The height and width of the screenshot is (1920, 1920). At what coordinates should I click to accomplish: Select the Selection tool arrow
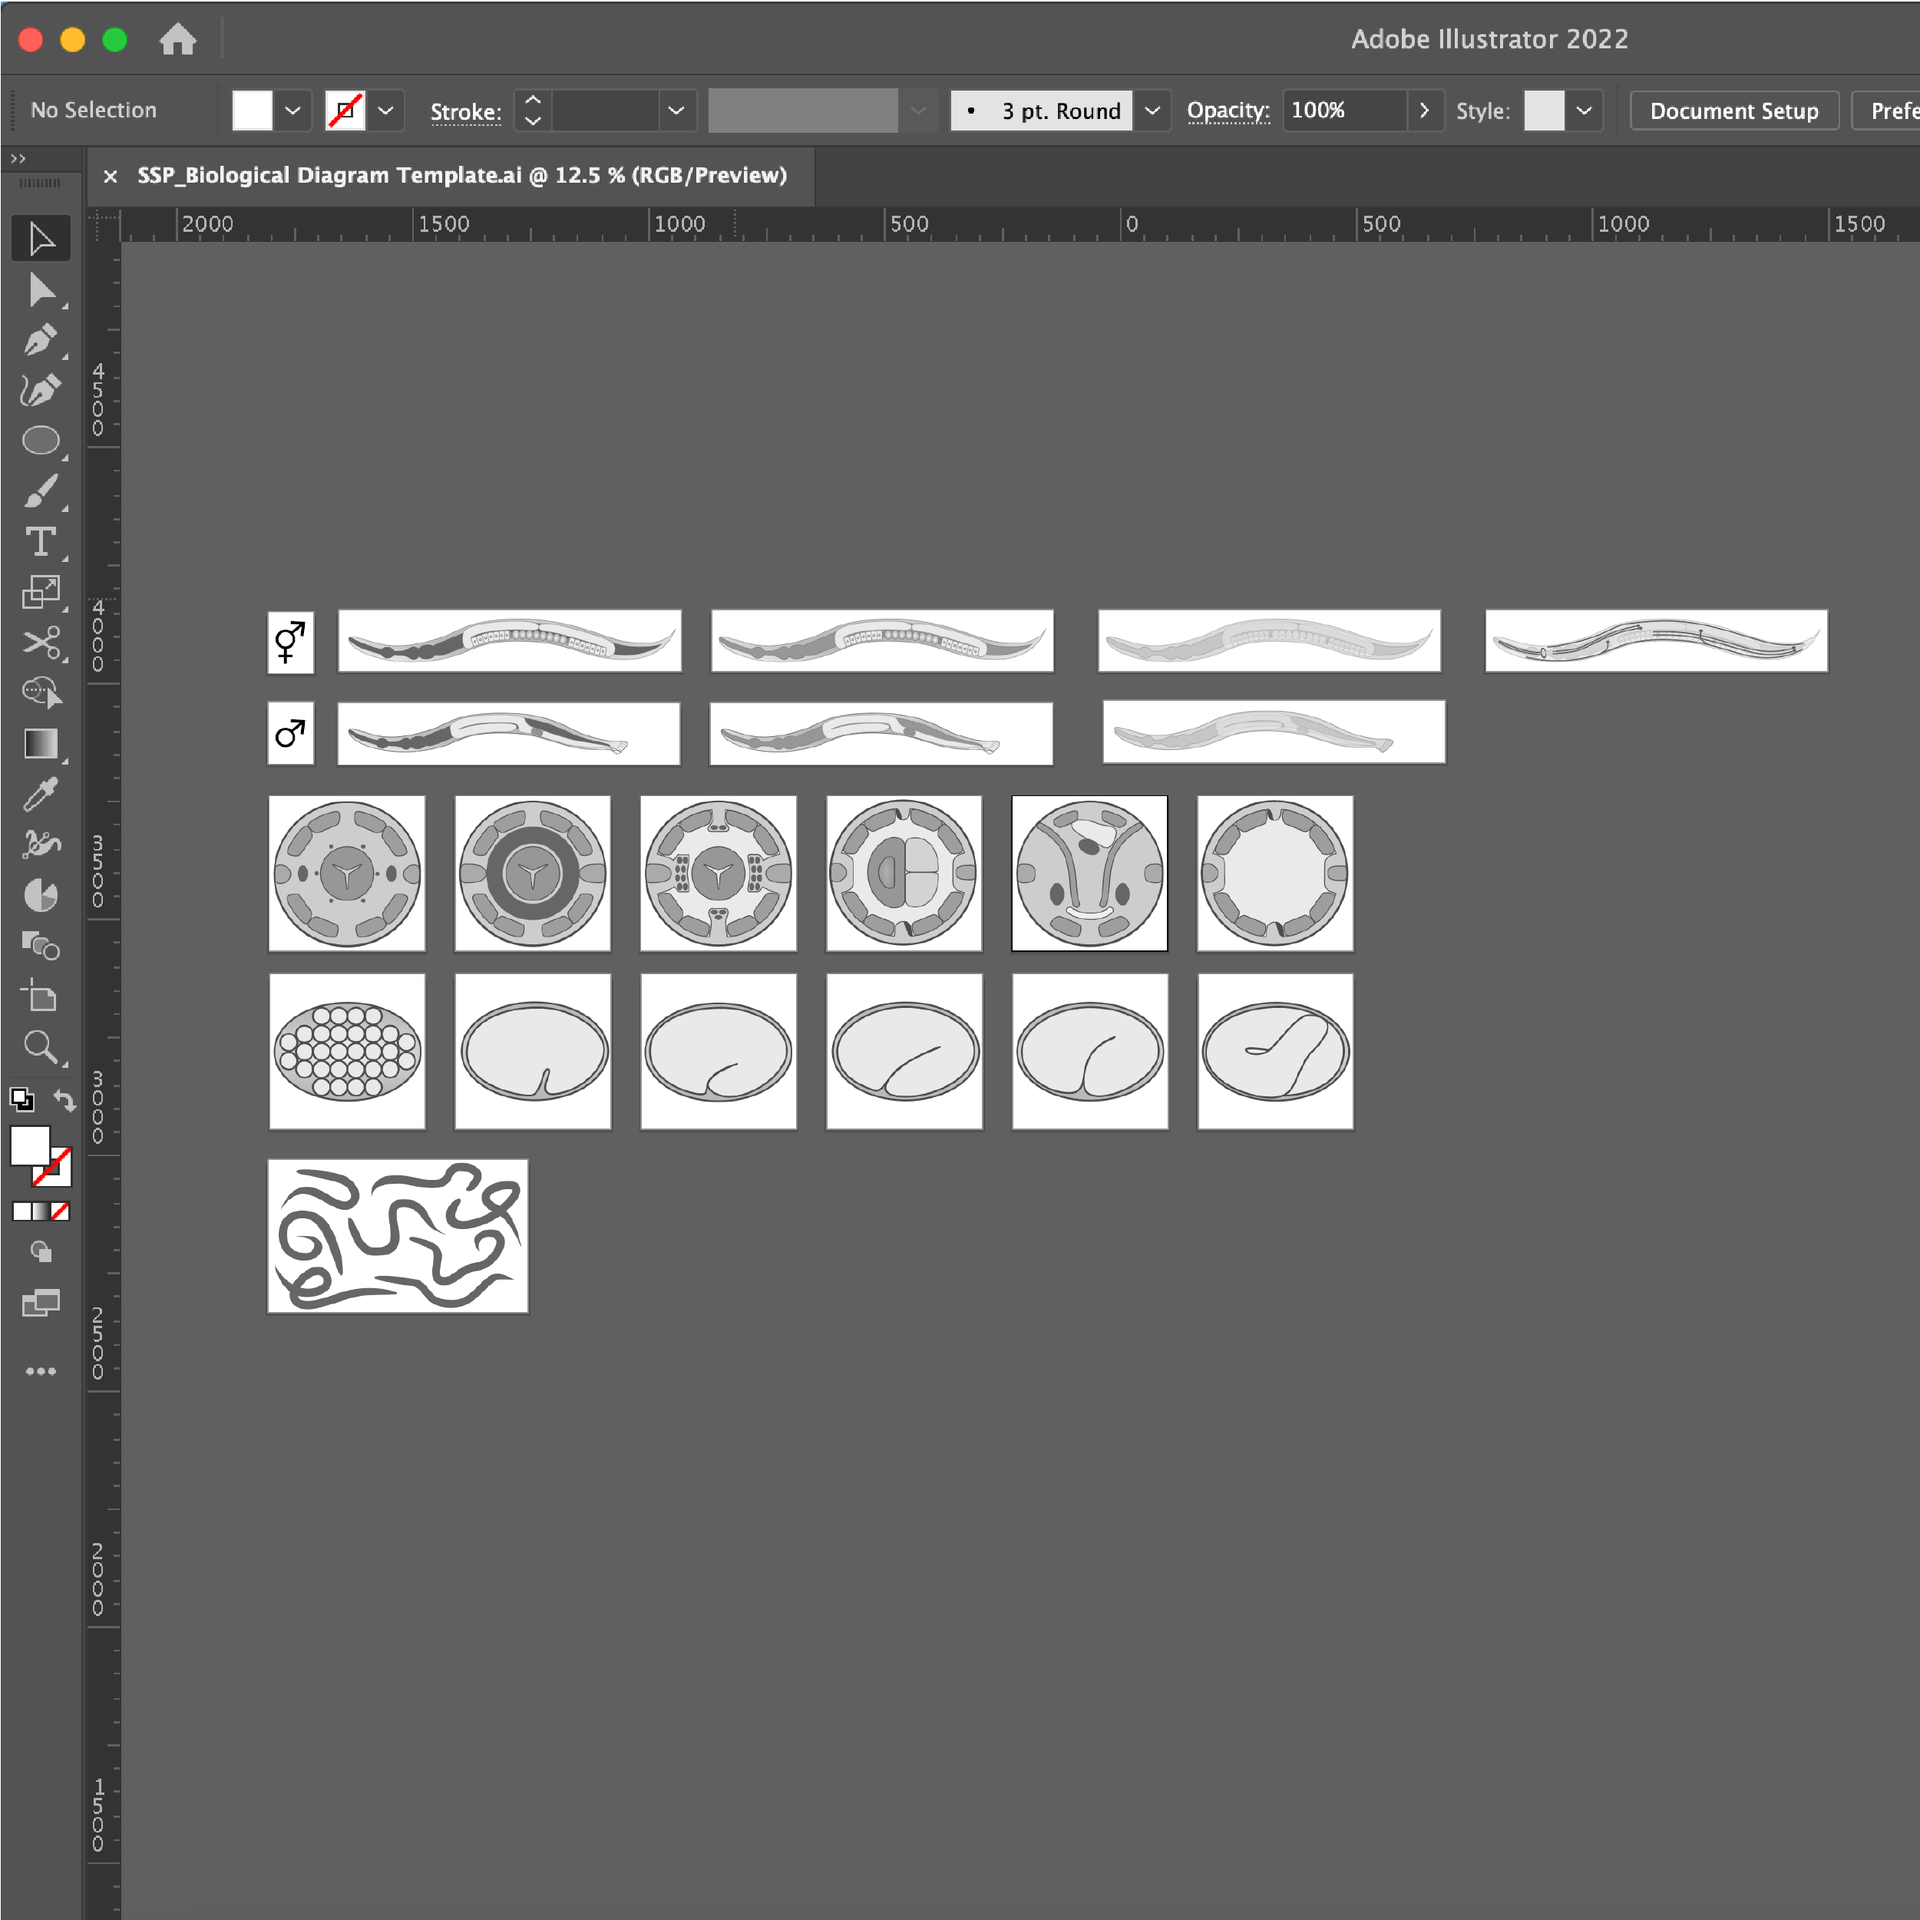click(x=41, y=239)
